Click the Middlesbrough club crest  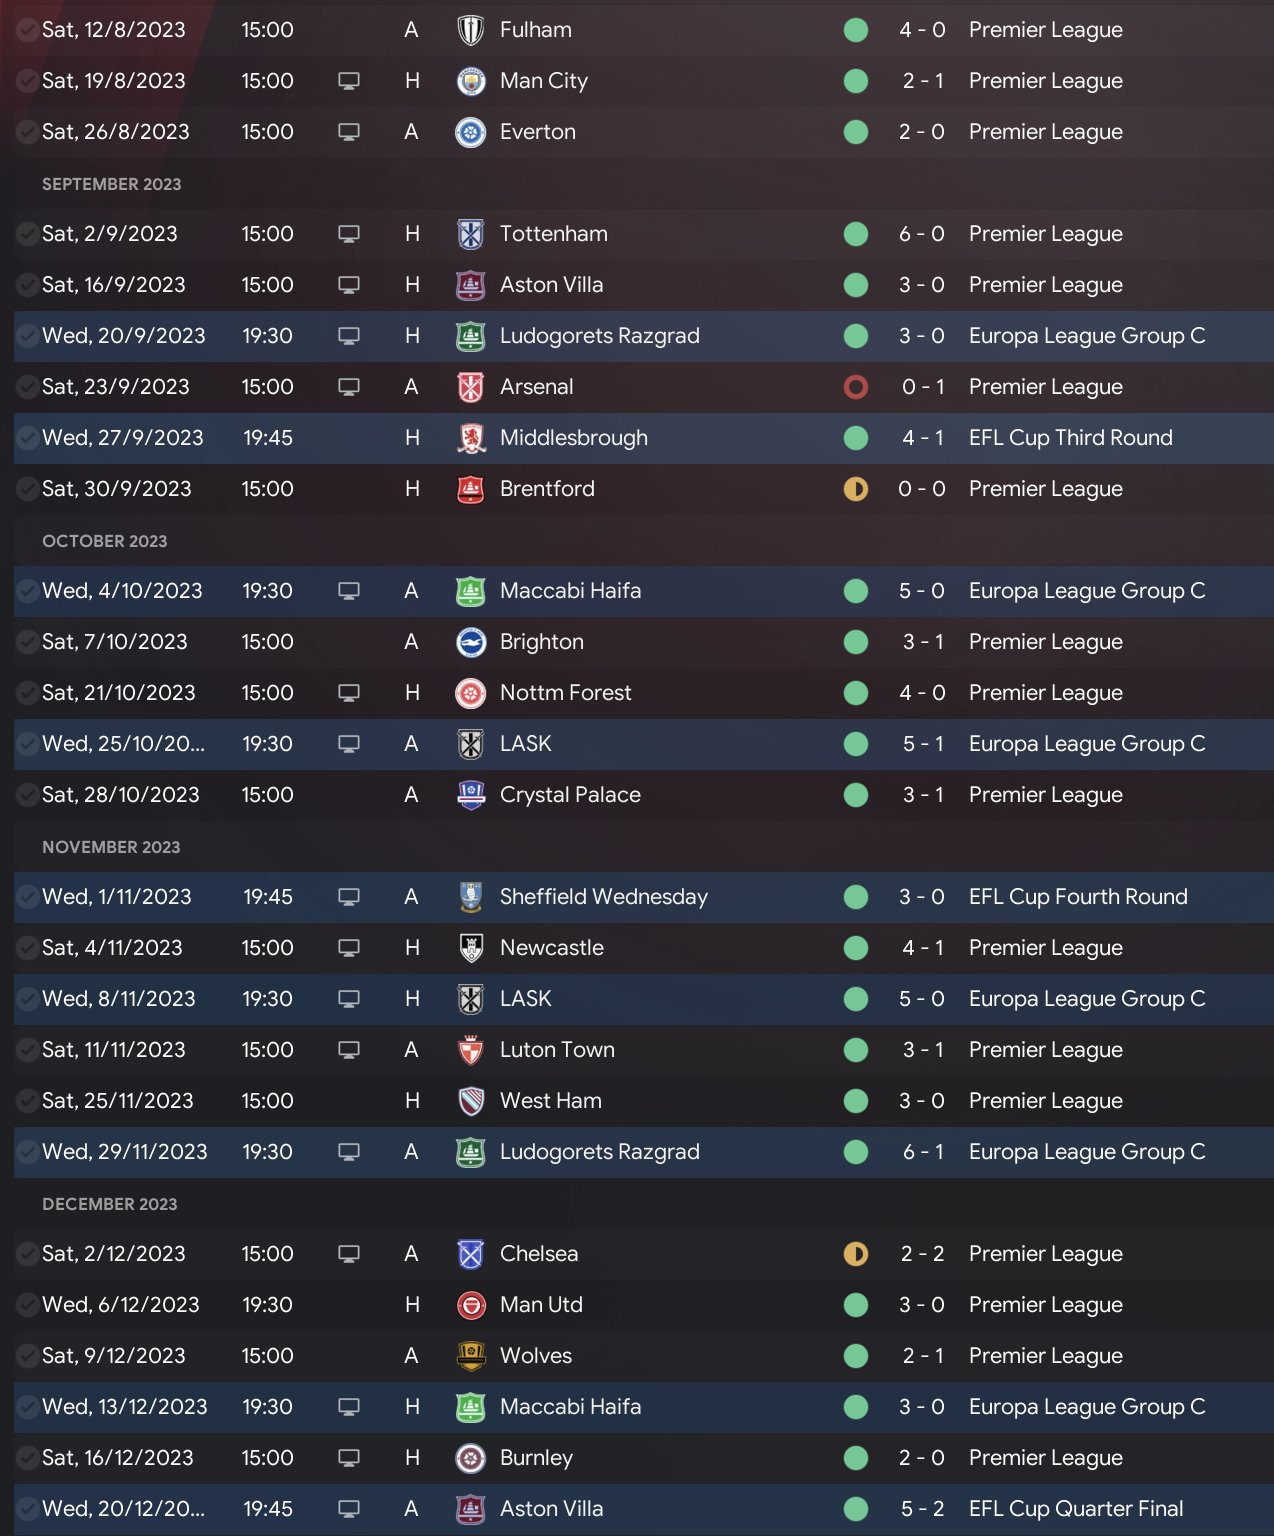click(x=470, y=438)
